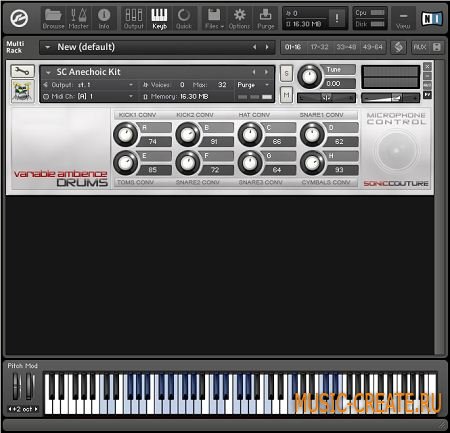Click the Mod wheel

tap(30, 386)
